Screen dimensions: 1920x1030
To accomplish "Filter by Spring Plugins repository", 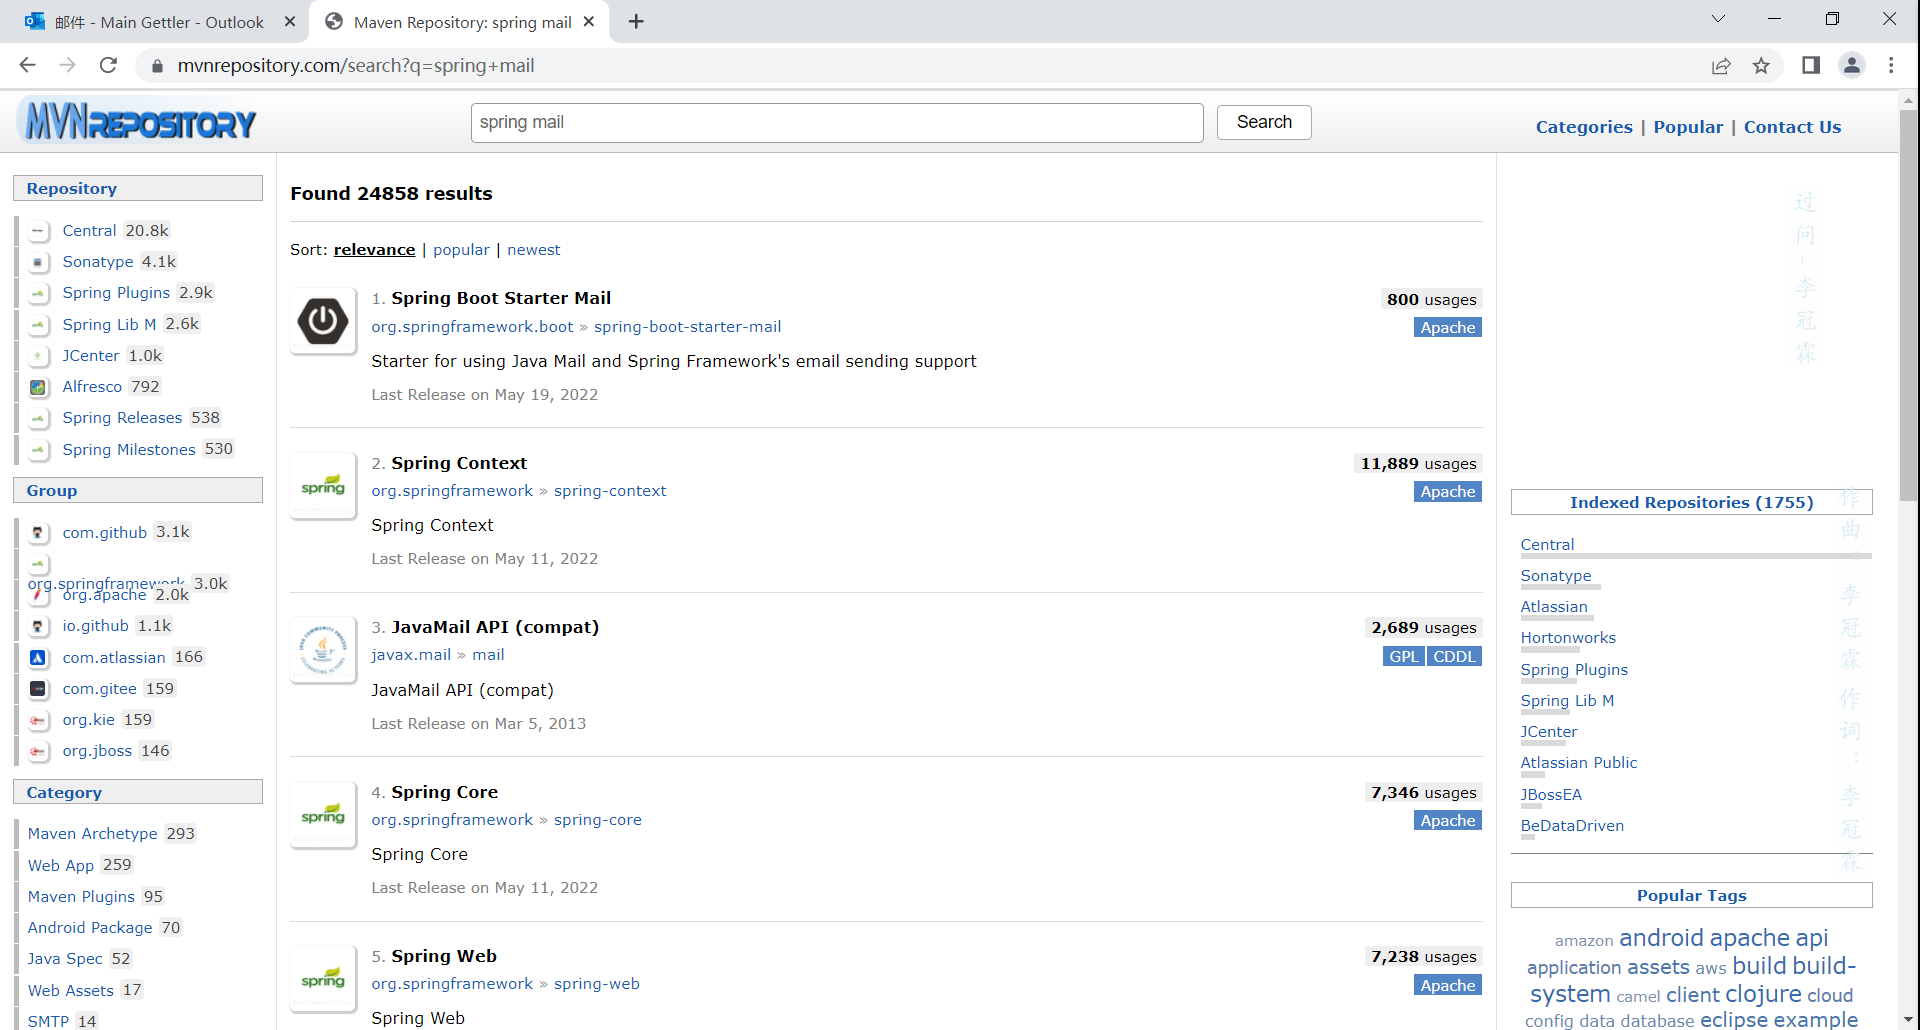I will (116, 293).
